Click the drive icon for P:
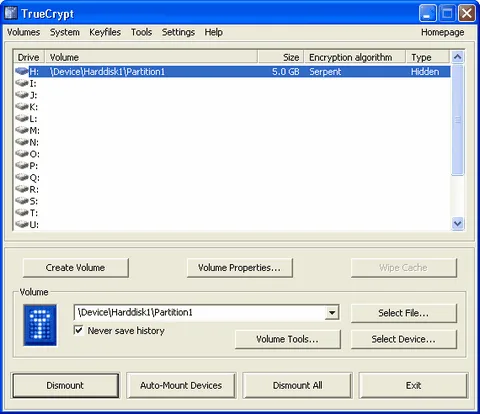Viewport: 480px width, 414px height. point(22,165)
